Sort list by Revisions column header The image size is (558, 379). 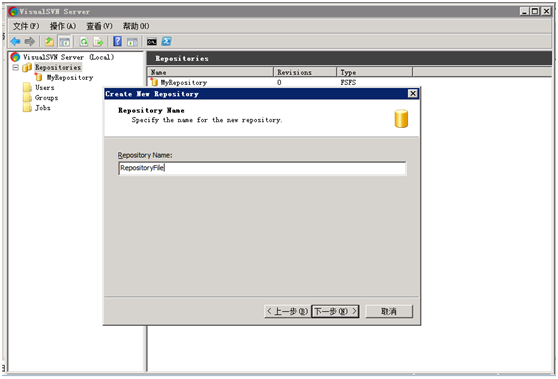[x=305, y=72]
